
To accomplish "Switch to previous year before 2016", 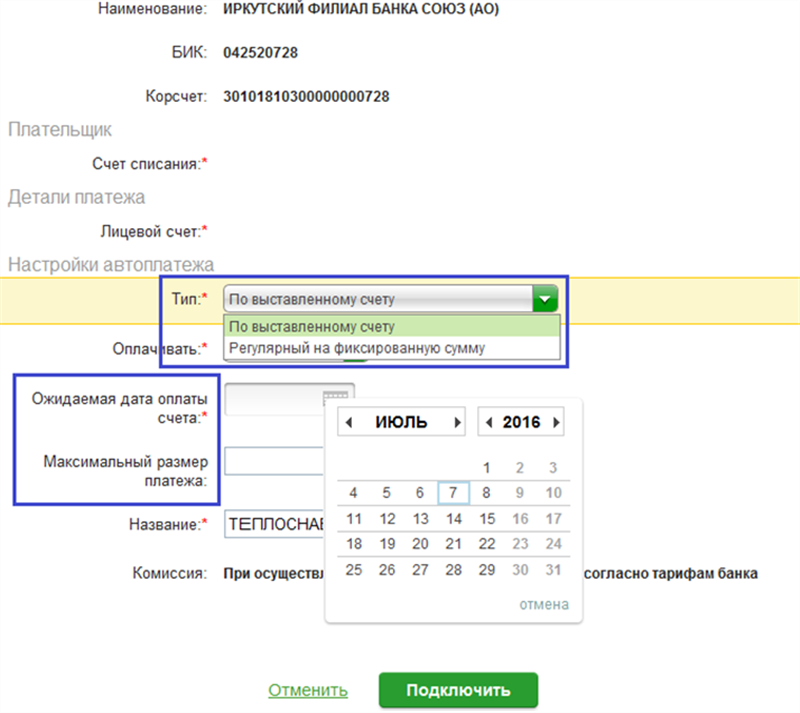I will pyautogui.click(x=489, y=422).
